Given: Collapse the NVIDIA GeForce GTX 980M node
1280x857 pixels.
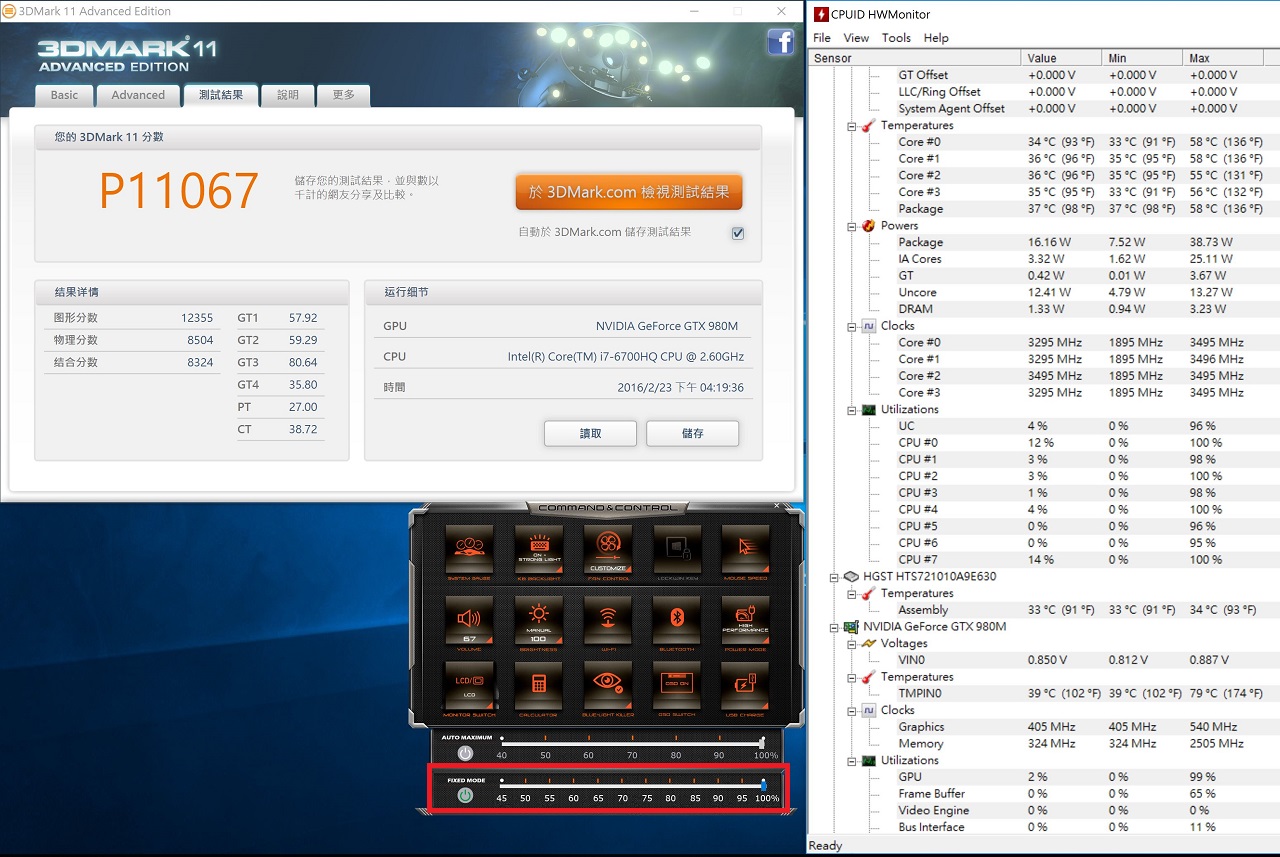Looking at the screenshot, I should point(835,627).
